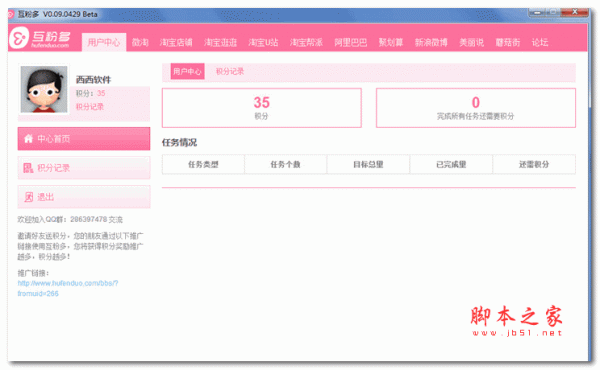Open the 美丽说 tab
This screenshot has height=370, width=600.
tap(471, 42)
